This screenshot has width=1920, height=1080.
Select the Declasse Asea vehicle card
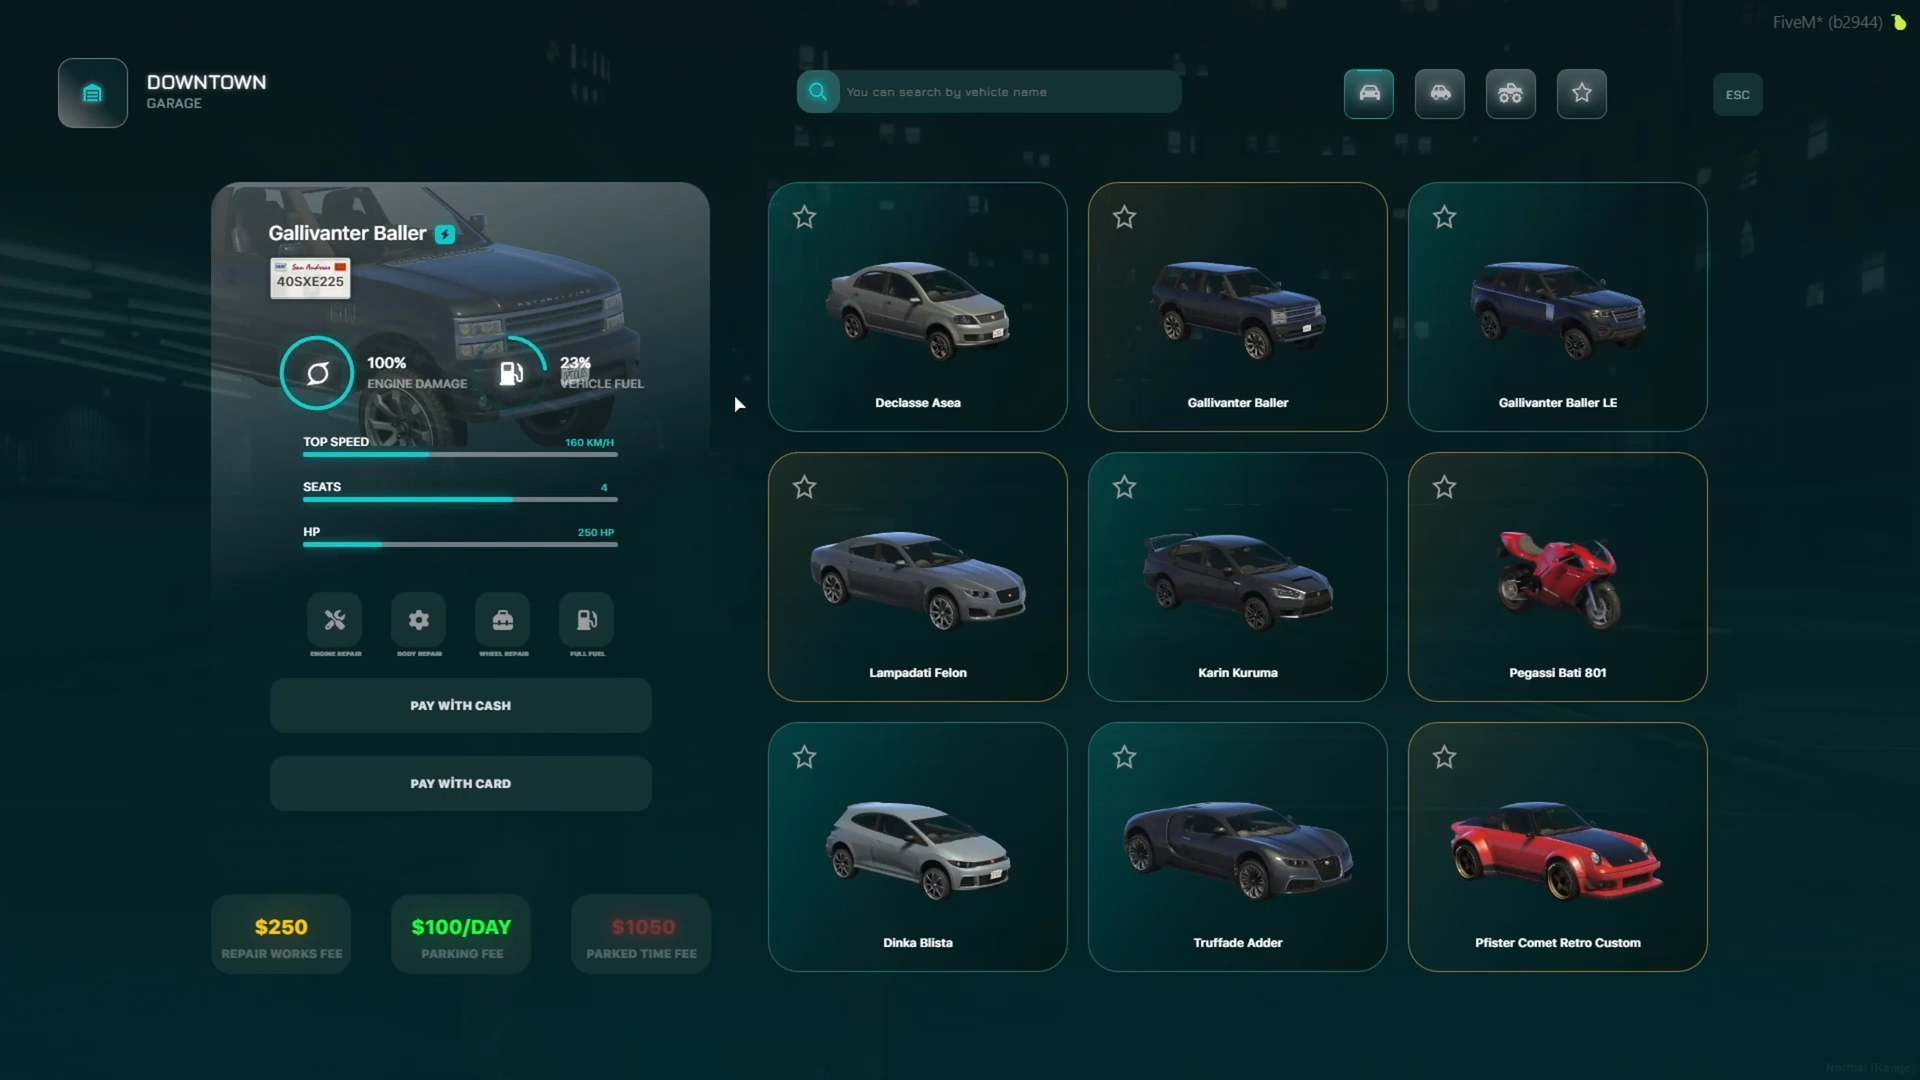click(x=918, y=307)
